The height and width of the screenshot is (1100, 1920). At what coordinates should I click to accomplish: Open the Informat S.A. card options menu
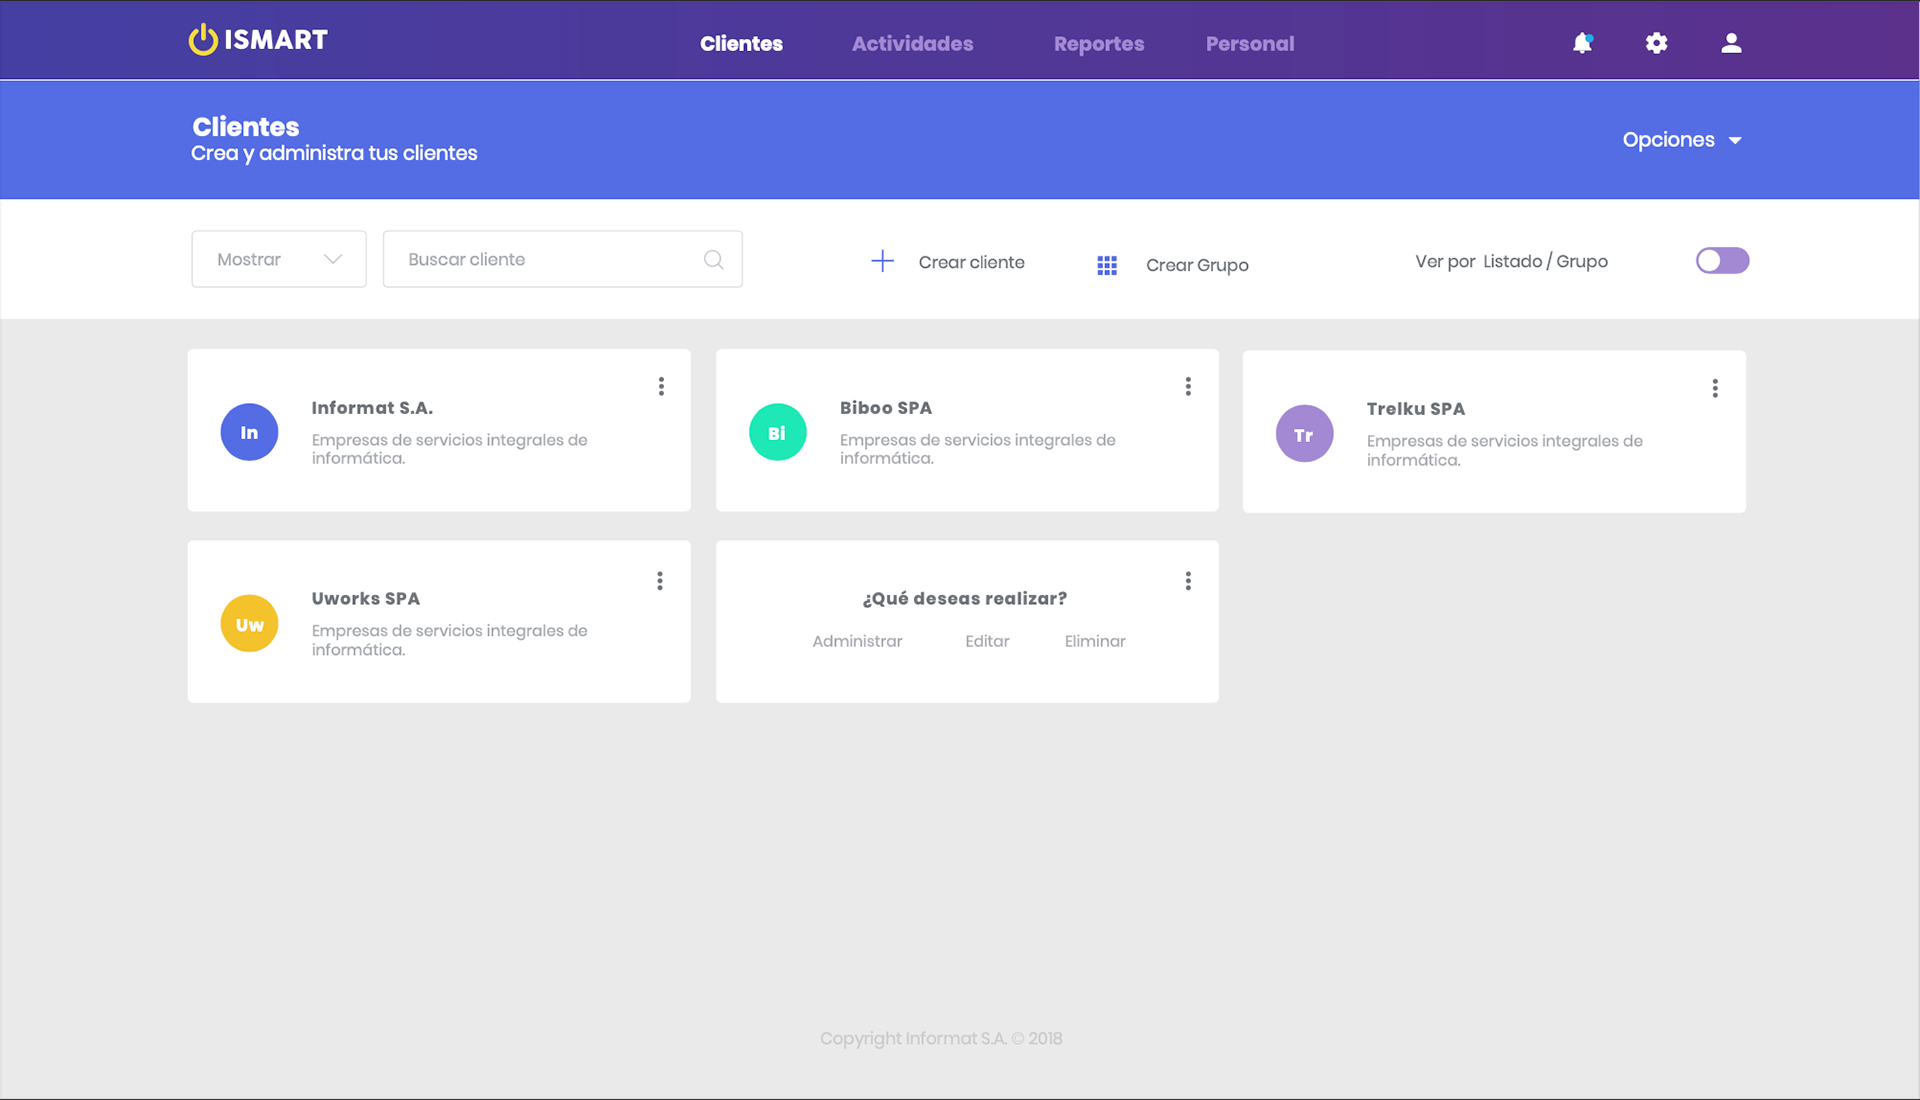click(661, 386)
